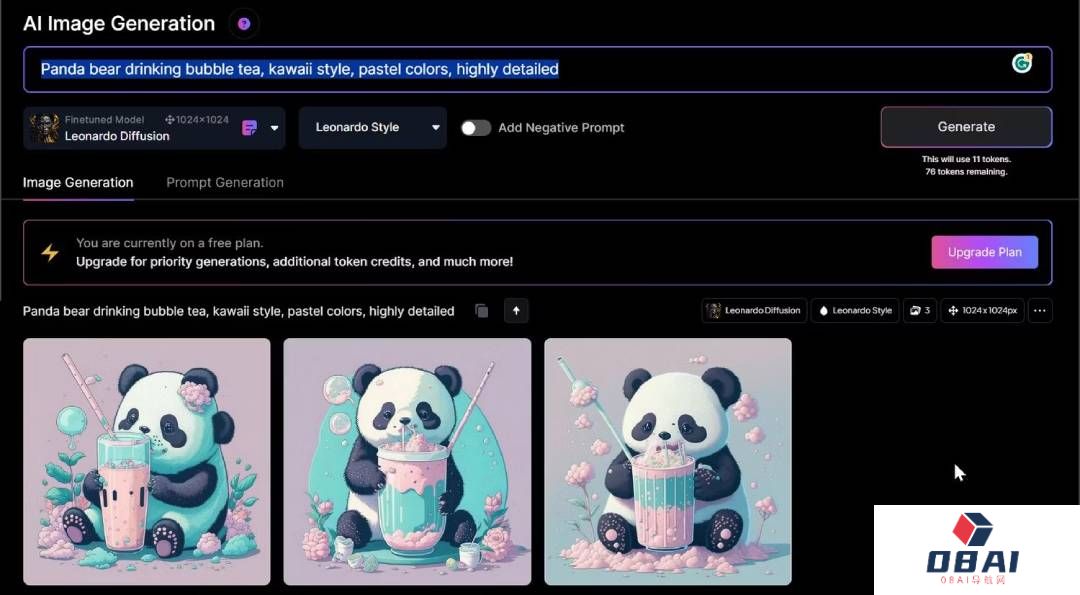Click the image count badge showing 3
Image resolution: width=1080 pixels, height=595 pixels.
(x=919, y=310)
